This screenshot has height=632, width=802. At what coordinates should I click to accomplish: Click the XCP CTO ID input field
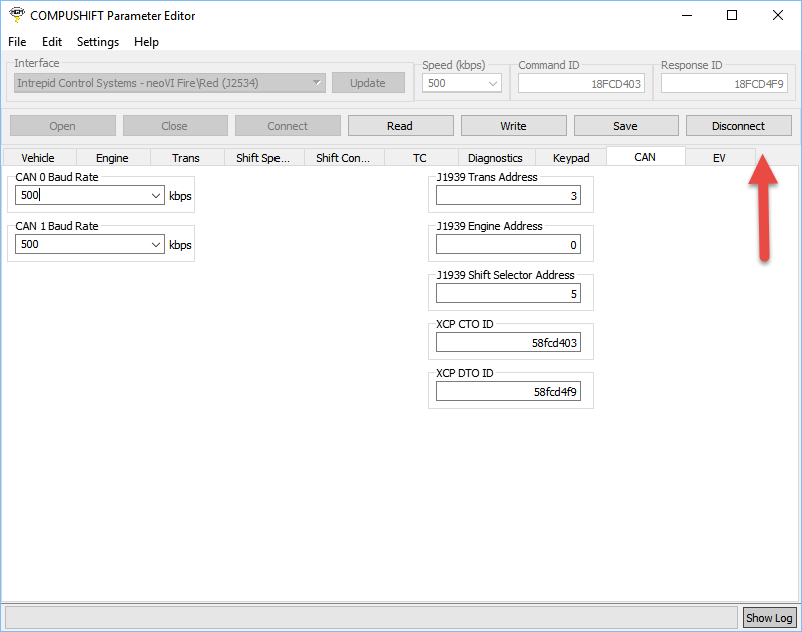tap(508, 343)
